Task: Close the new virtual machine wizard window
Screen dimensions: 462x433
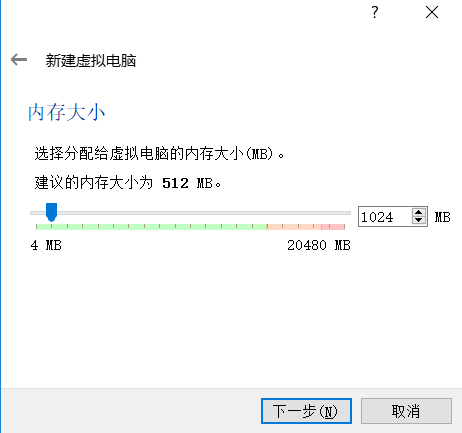Action: 432,12
